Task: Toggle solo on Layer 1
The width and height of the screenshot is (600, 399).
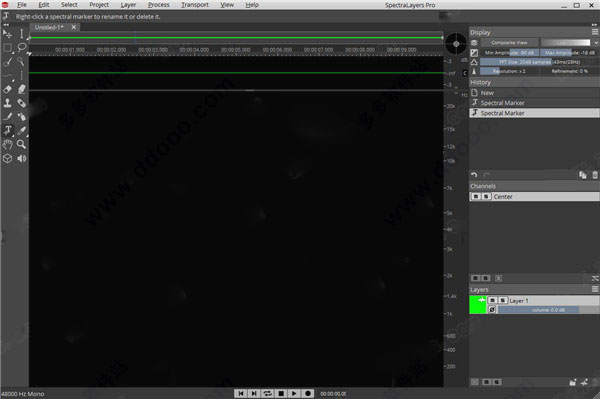Action: (x=502, y=300)
